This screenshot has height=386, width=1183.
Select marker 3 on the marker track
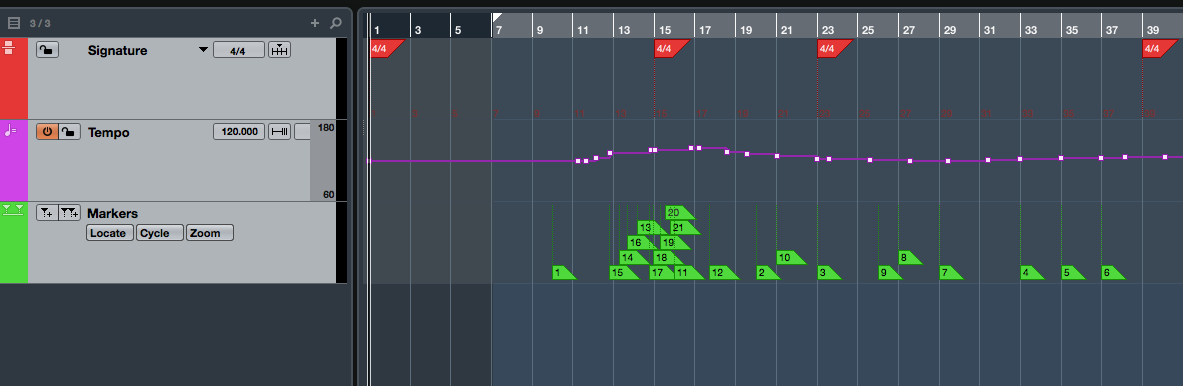pos(827,272)
